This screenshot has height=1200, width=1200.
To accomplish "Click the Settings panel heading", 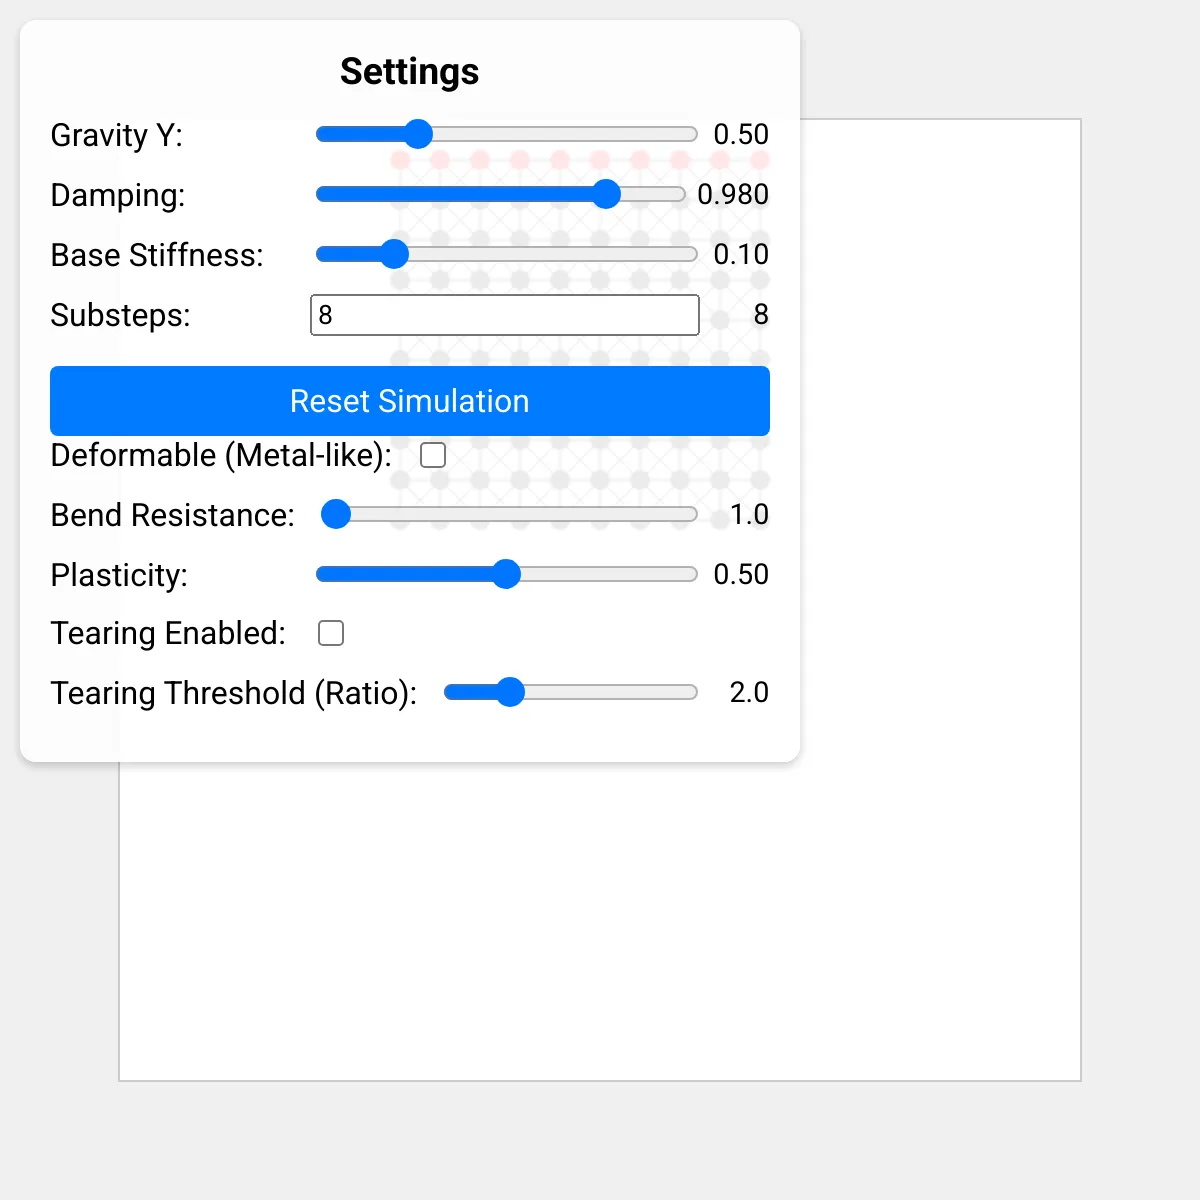I will point(410,72).
